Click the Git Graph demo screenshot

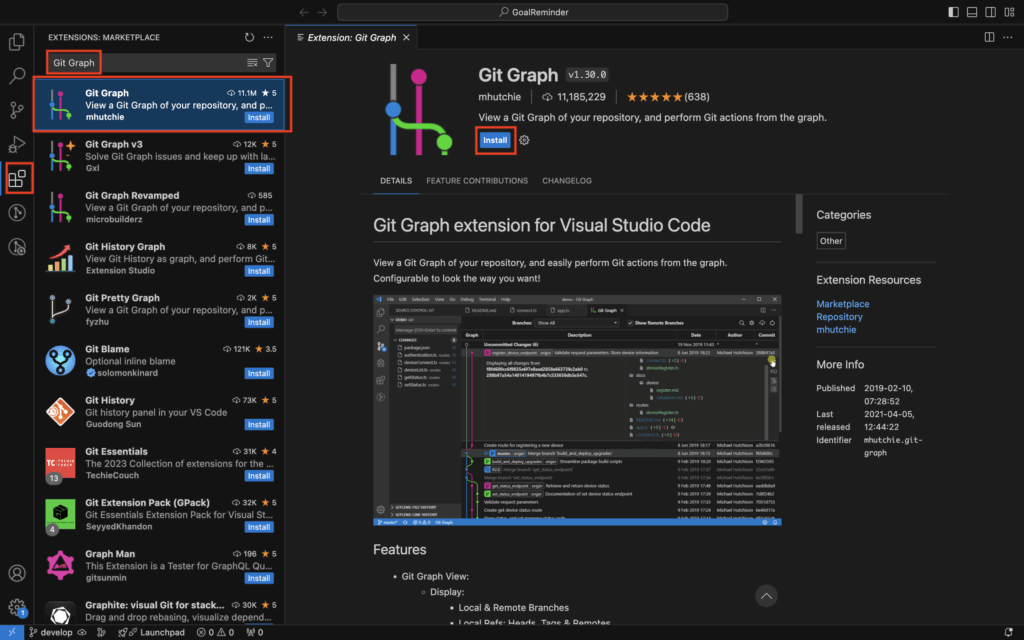click(577, 410)
